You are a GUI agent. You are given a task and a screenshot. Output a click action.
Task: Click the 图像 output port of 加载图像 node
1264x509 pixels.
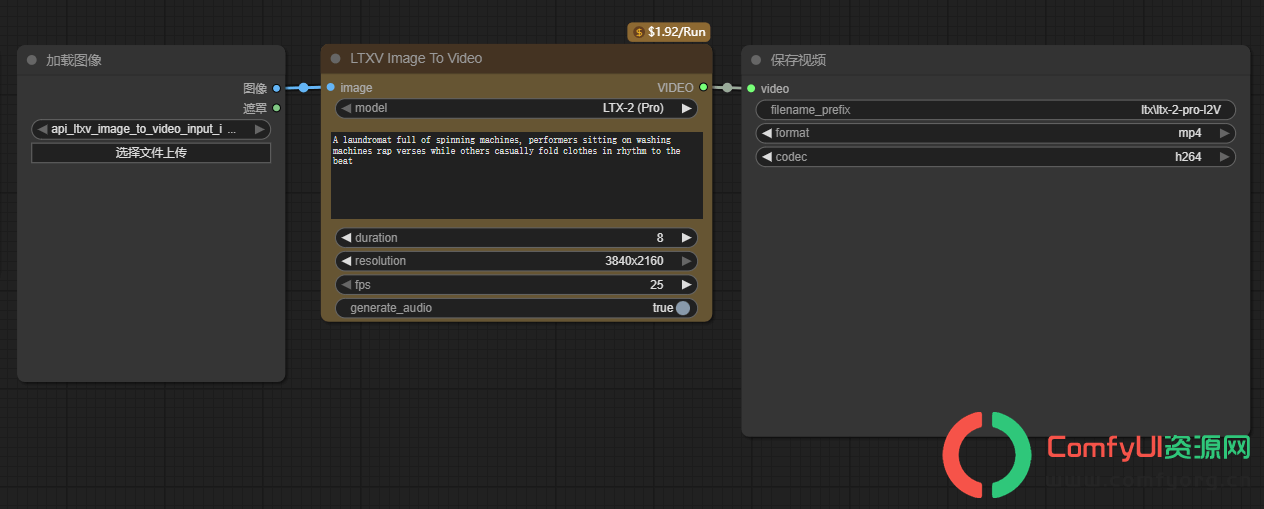(x=277, y=88)
